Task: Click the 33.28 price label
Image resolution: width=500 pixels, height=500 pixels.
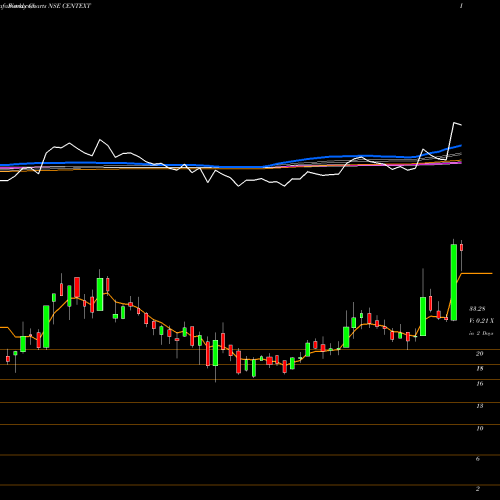Action: (x=478, y=309)
